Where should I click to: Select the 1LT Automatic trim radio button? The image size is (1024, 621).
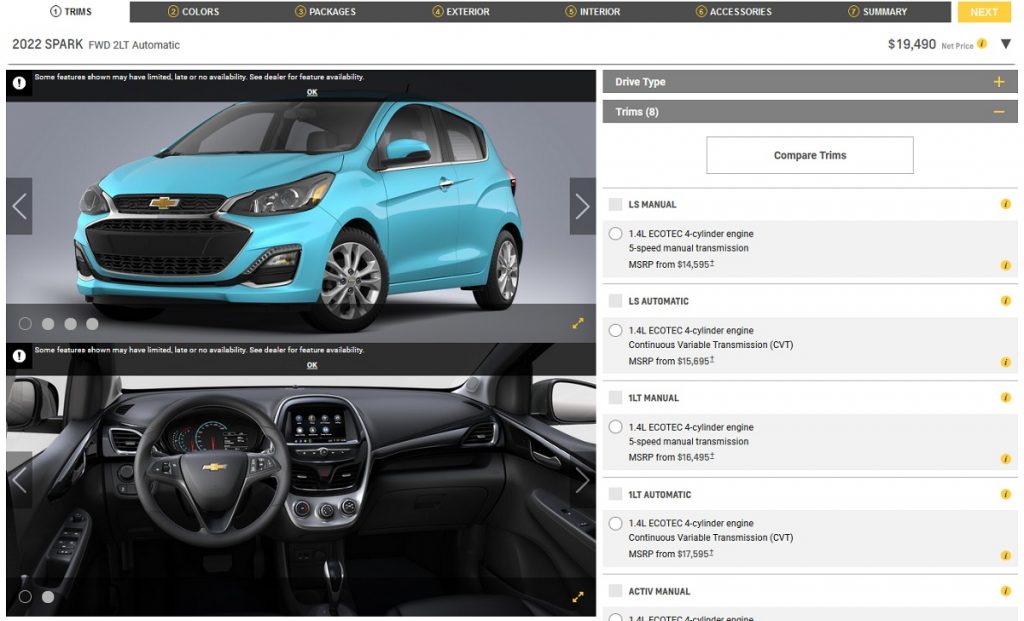tap(615, 524)
